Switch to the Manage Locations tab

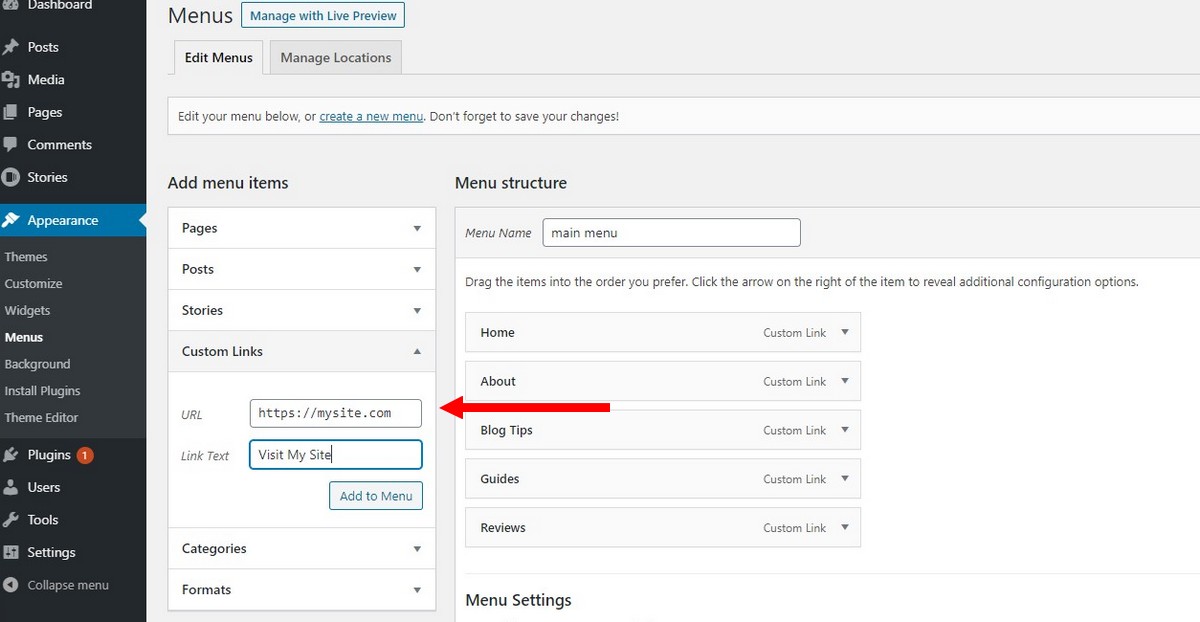coord(335,57)
